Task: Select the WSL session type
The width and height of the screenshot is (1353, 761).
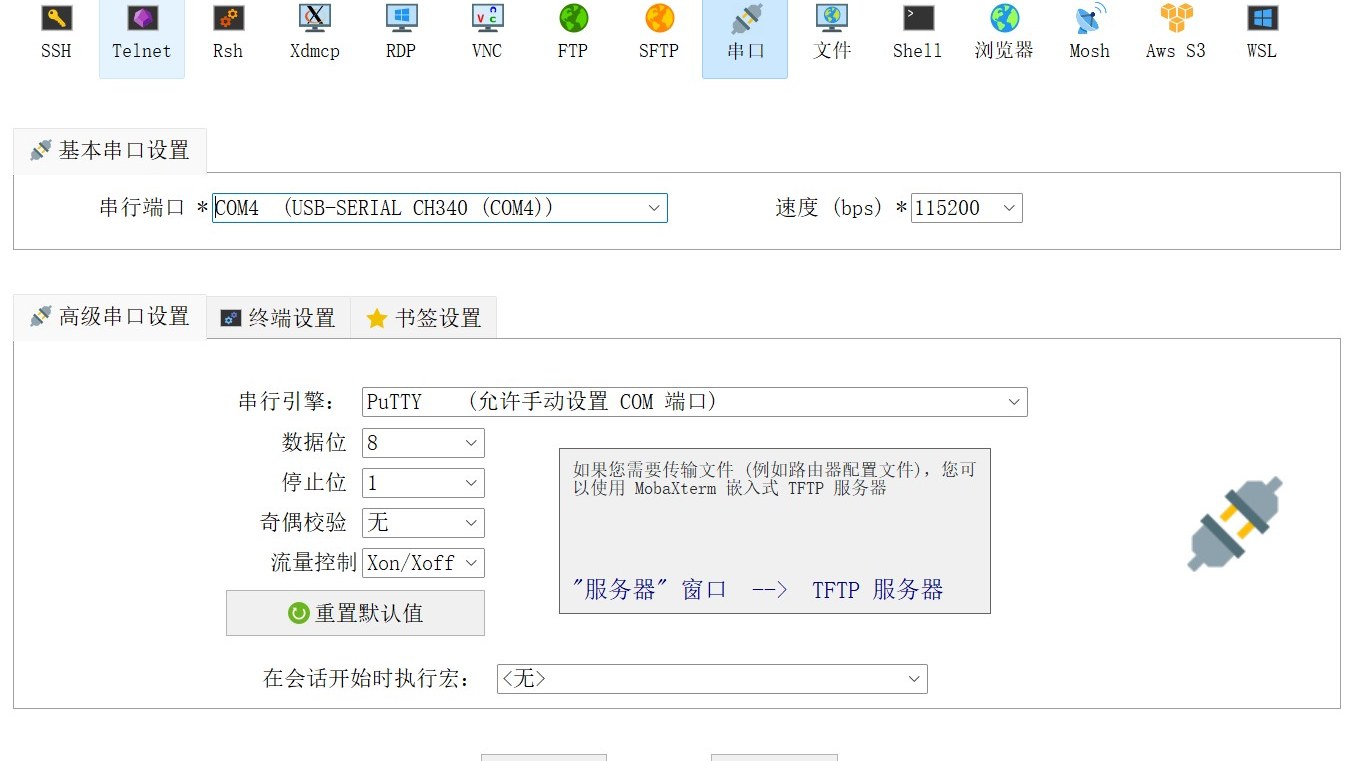Action: click(x=1262, y=33)
